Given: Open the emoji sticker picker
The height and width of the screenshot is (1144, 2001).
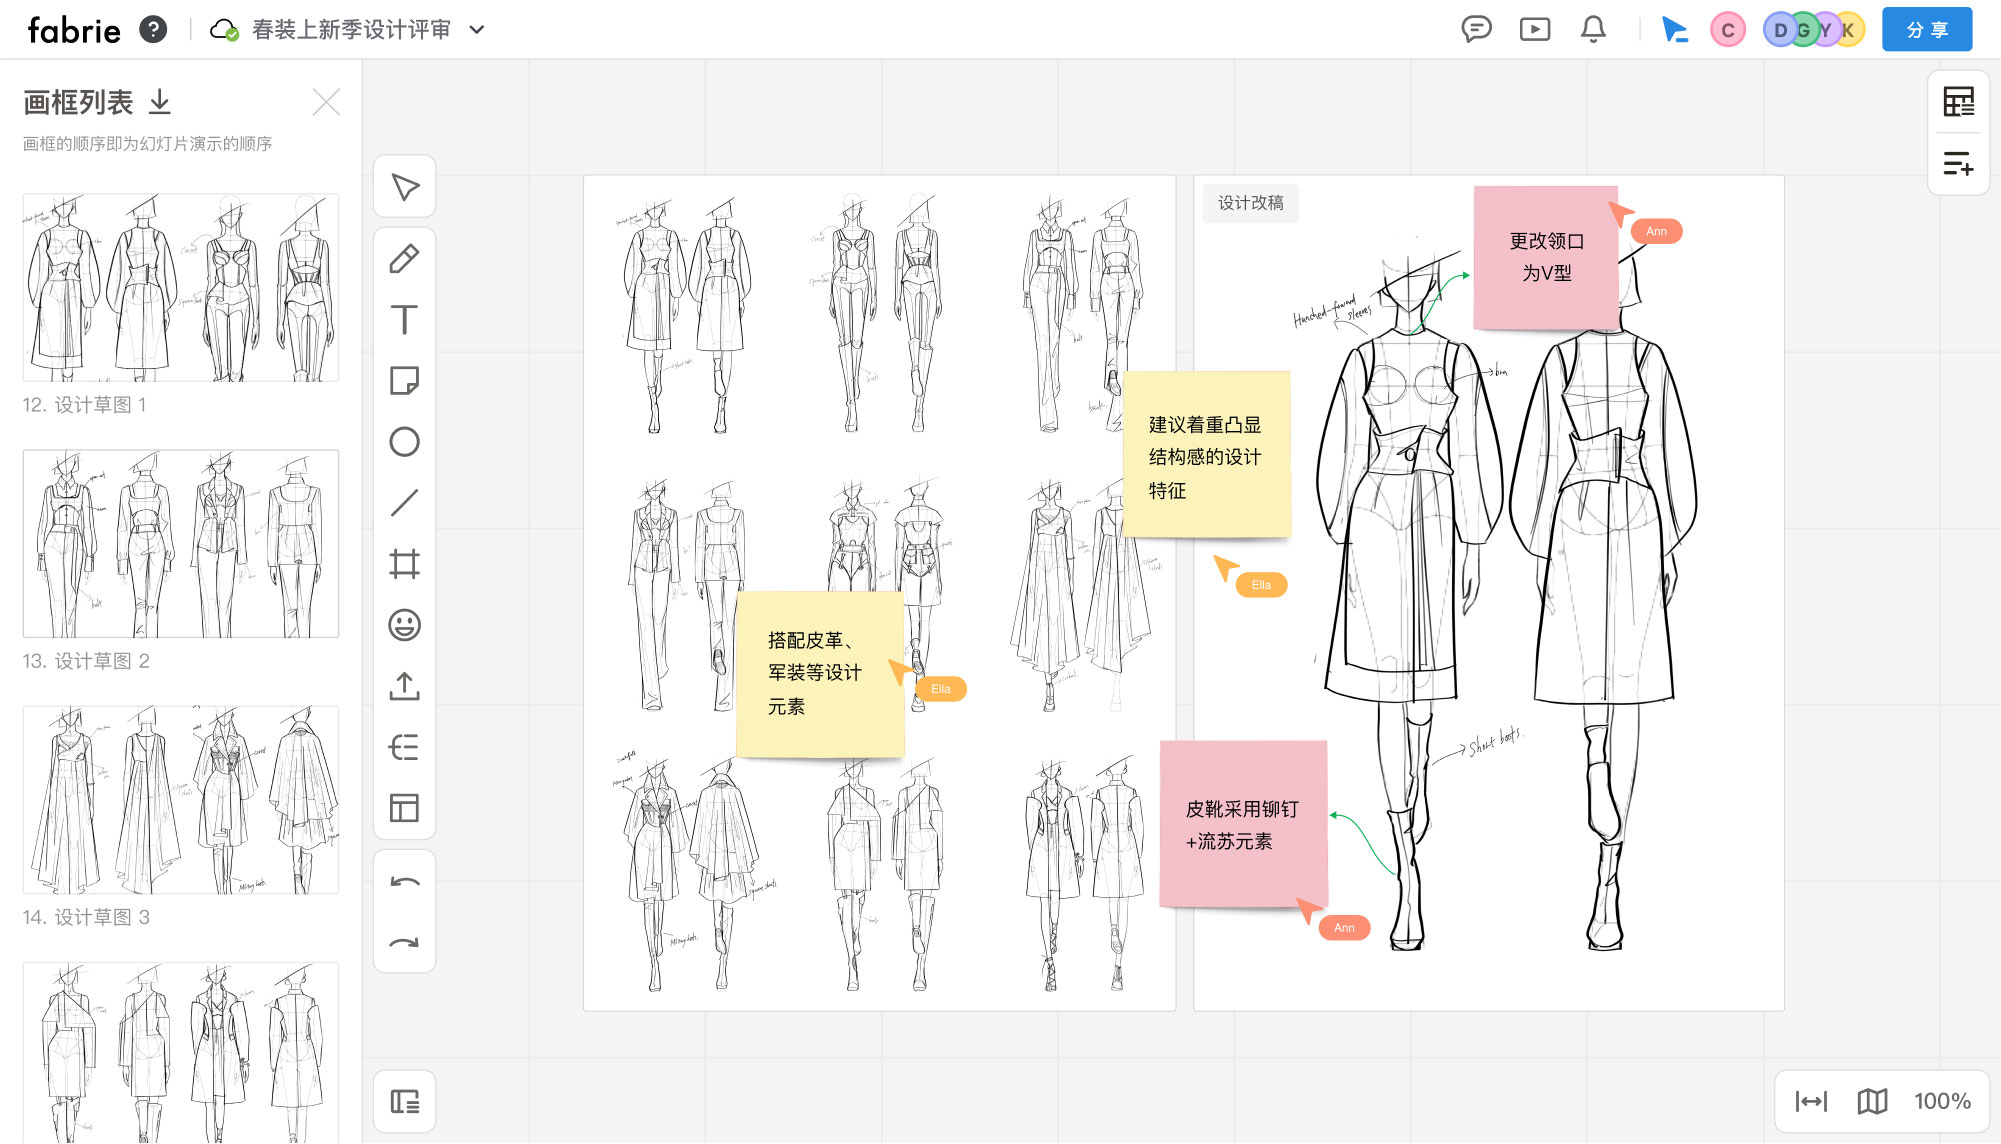Looking at the screenshot, I should tap(404, 625).
